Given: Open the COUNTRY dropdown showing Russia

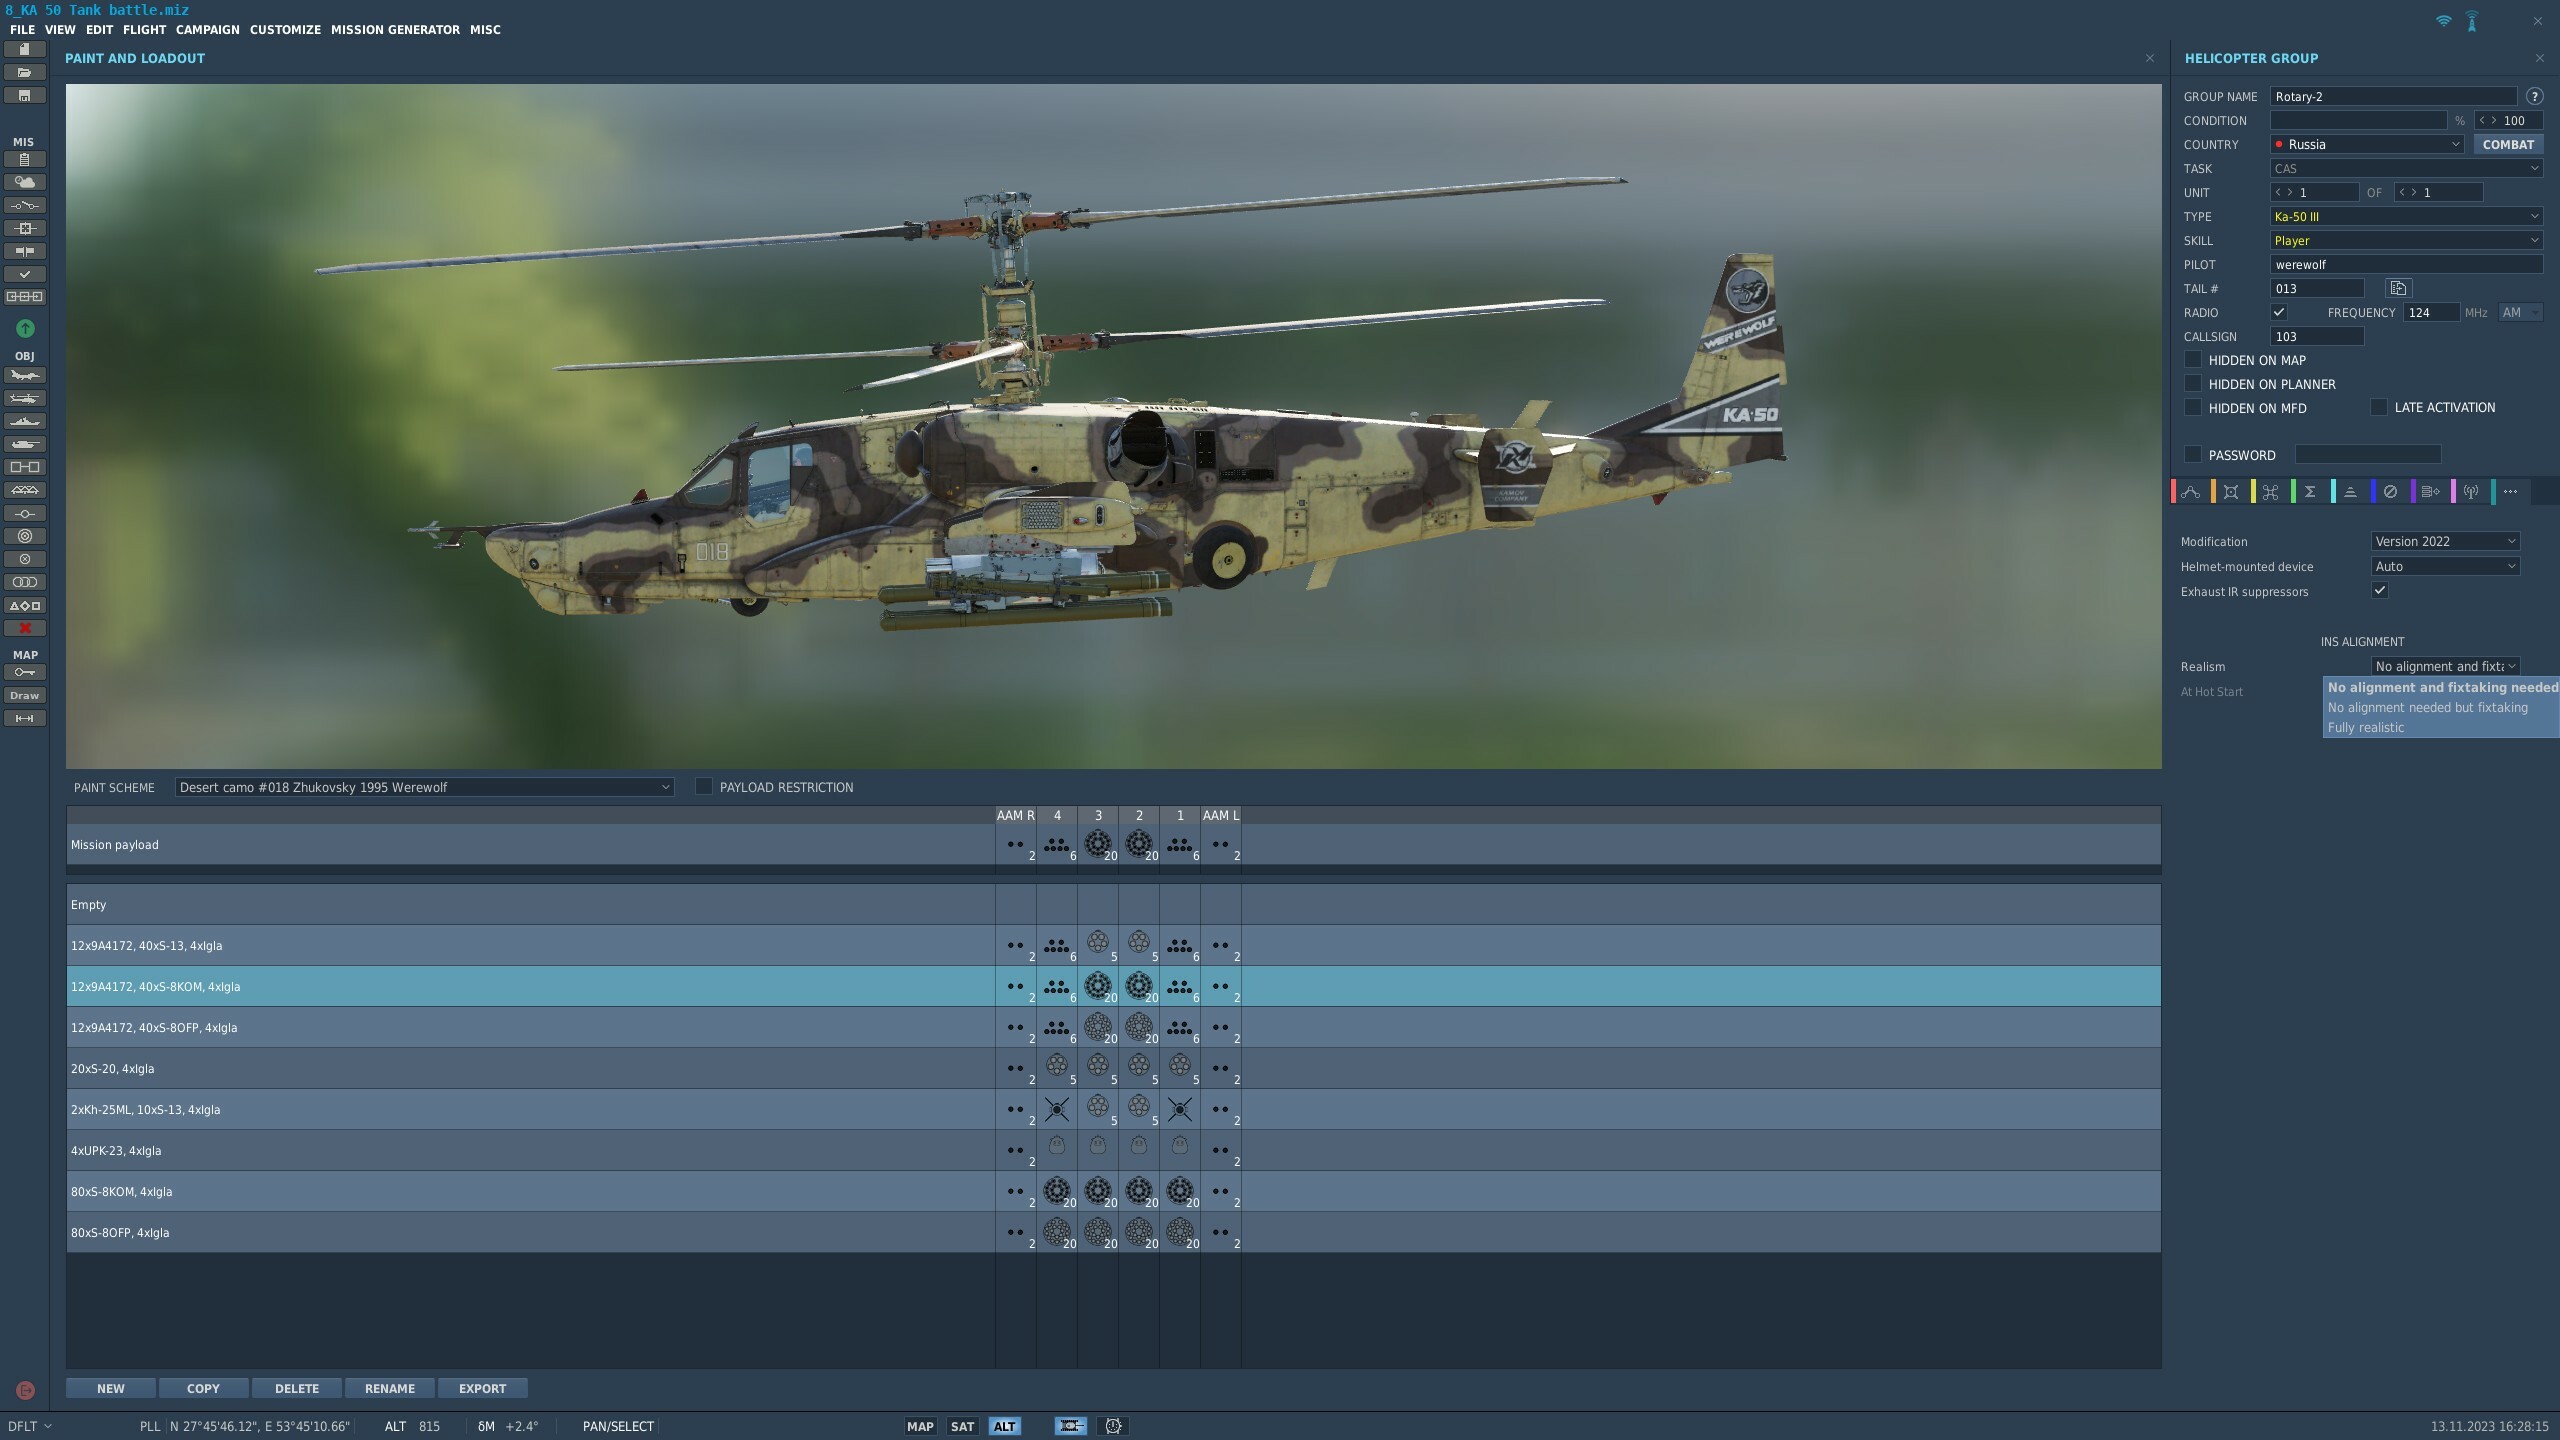Looking at the screenshot, I should pyautogui.click(x=2366, y=144).
